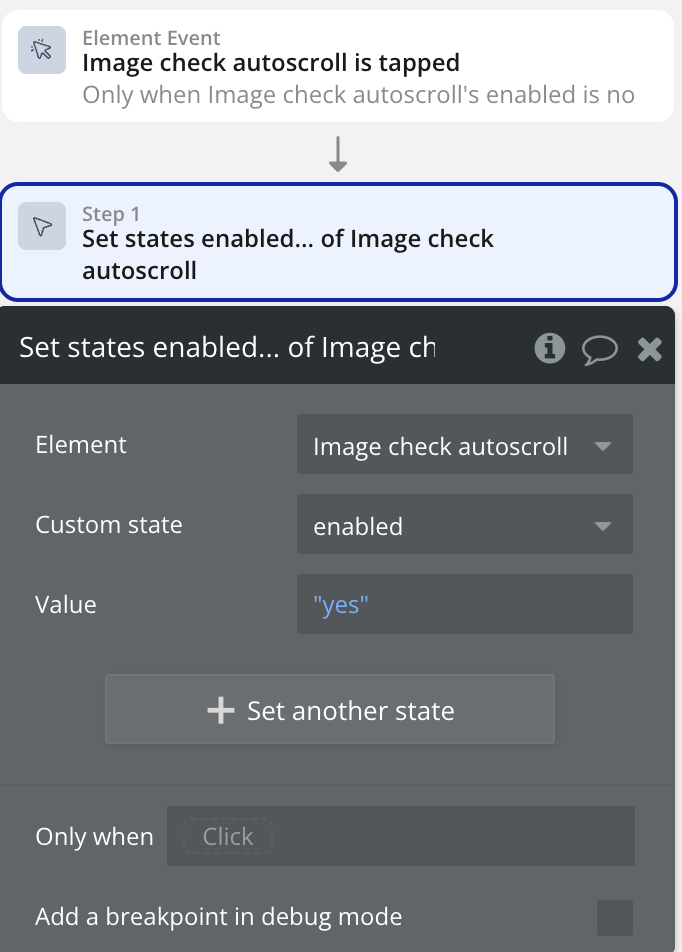This screenshot has height=952, width=682.
Task: Select the "Image check autoscroll is tapped" event title
Action: pos(270,63)
